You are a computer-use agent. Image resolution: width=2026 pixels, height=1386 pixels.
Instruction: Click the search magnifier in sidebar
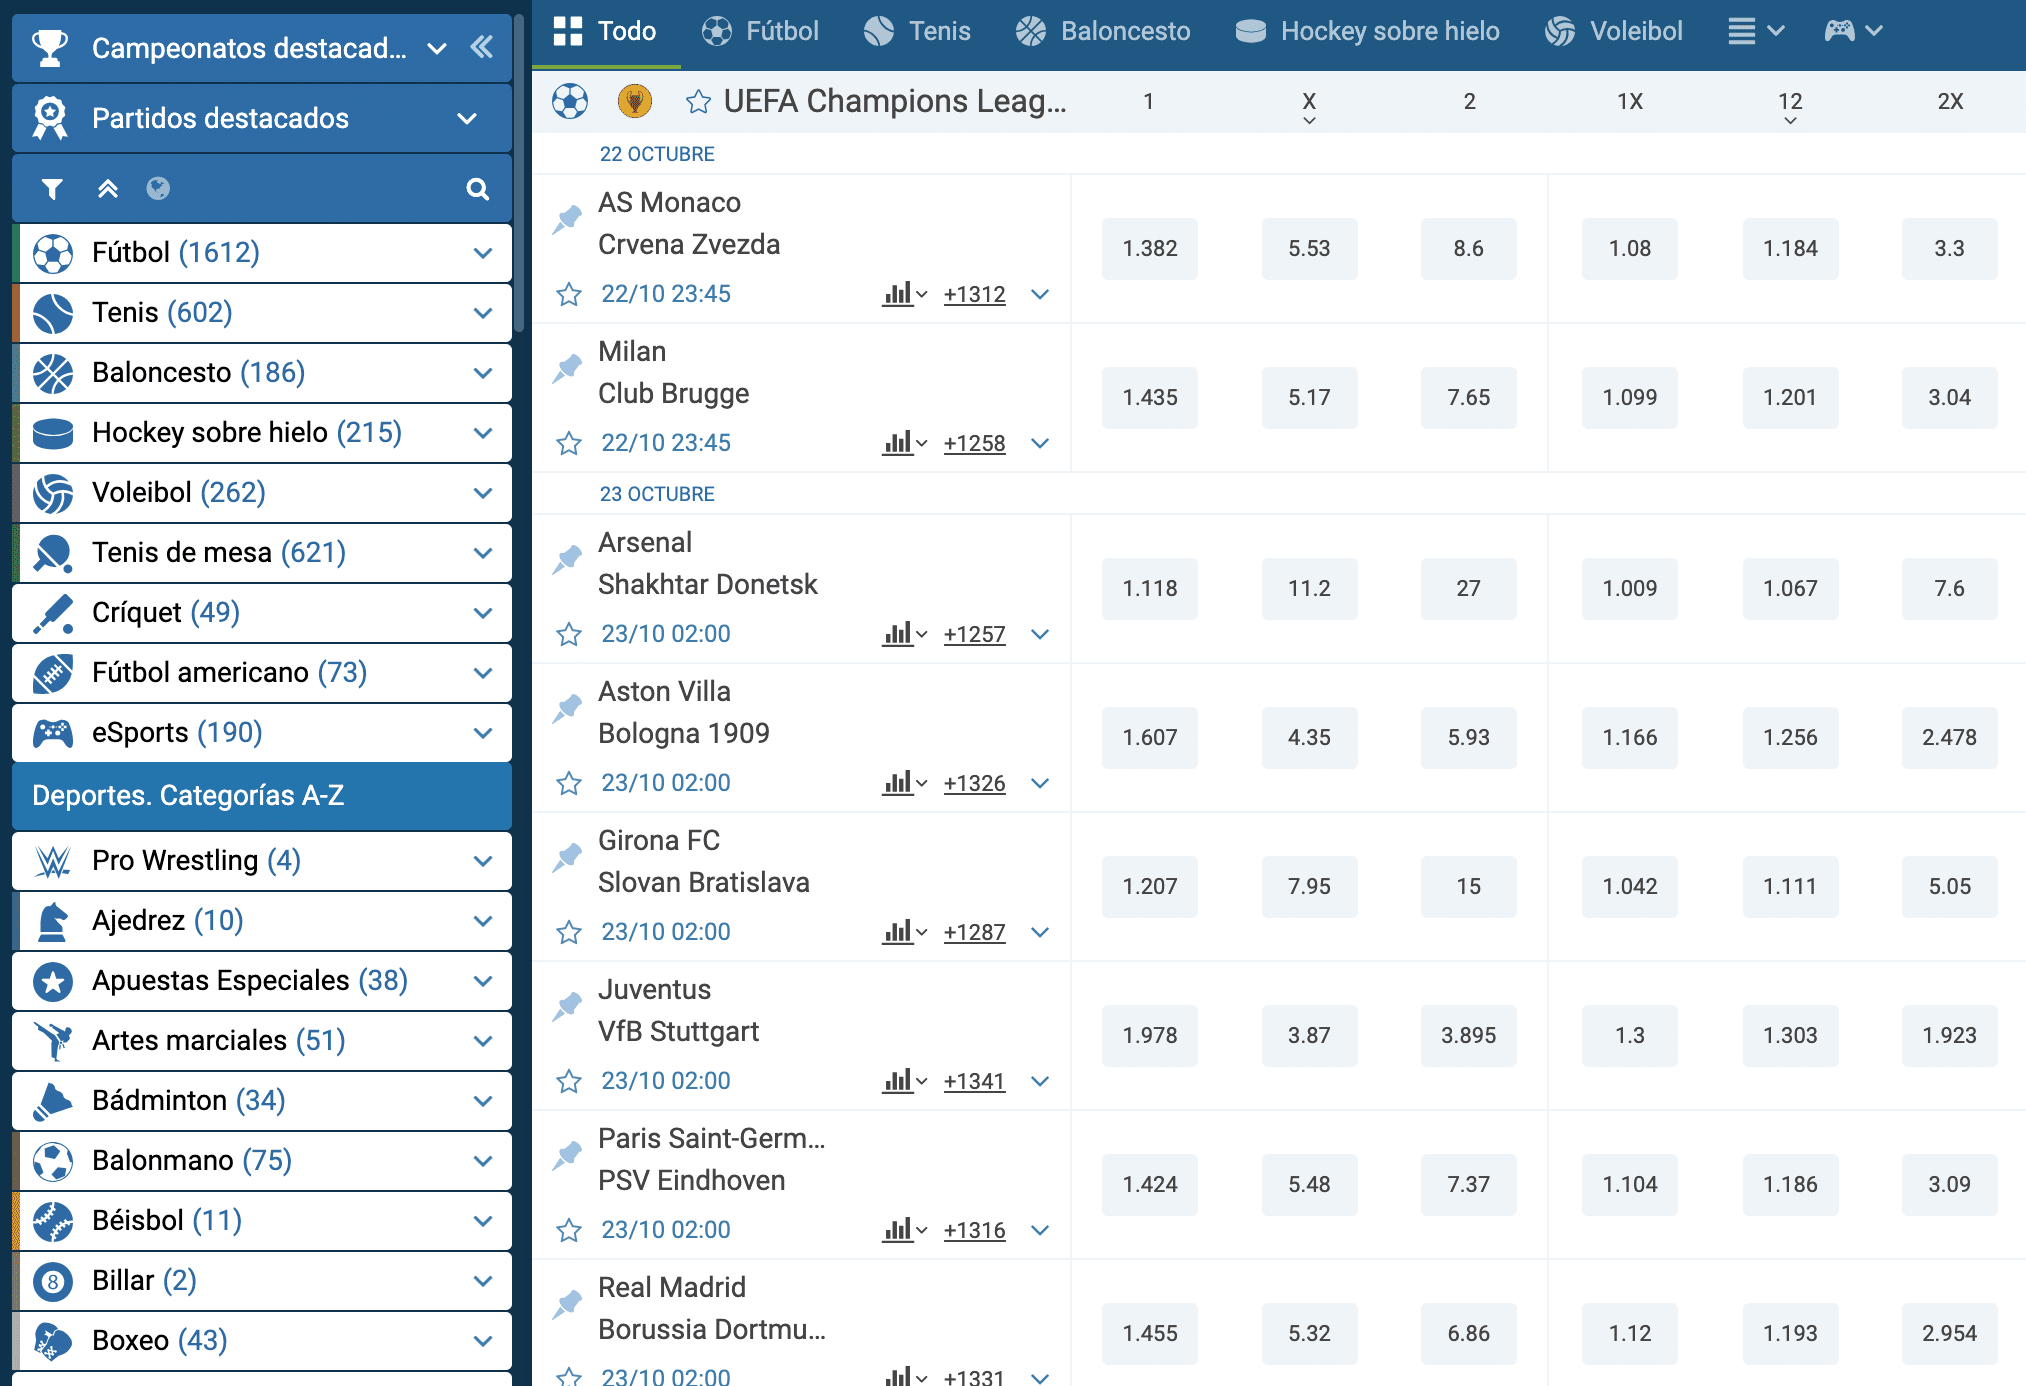pos(477,189)
